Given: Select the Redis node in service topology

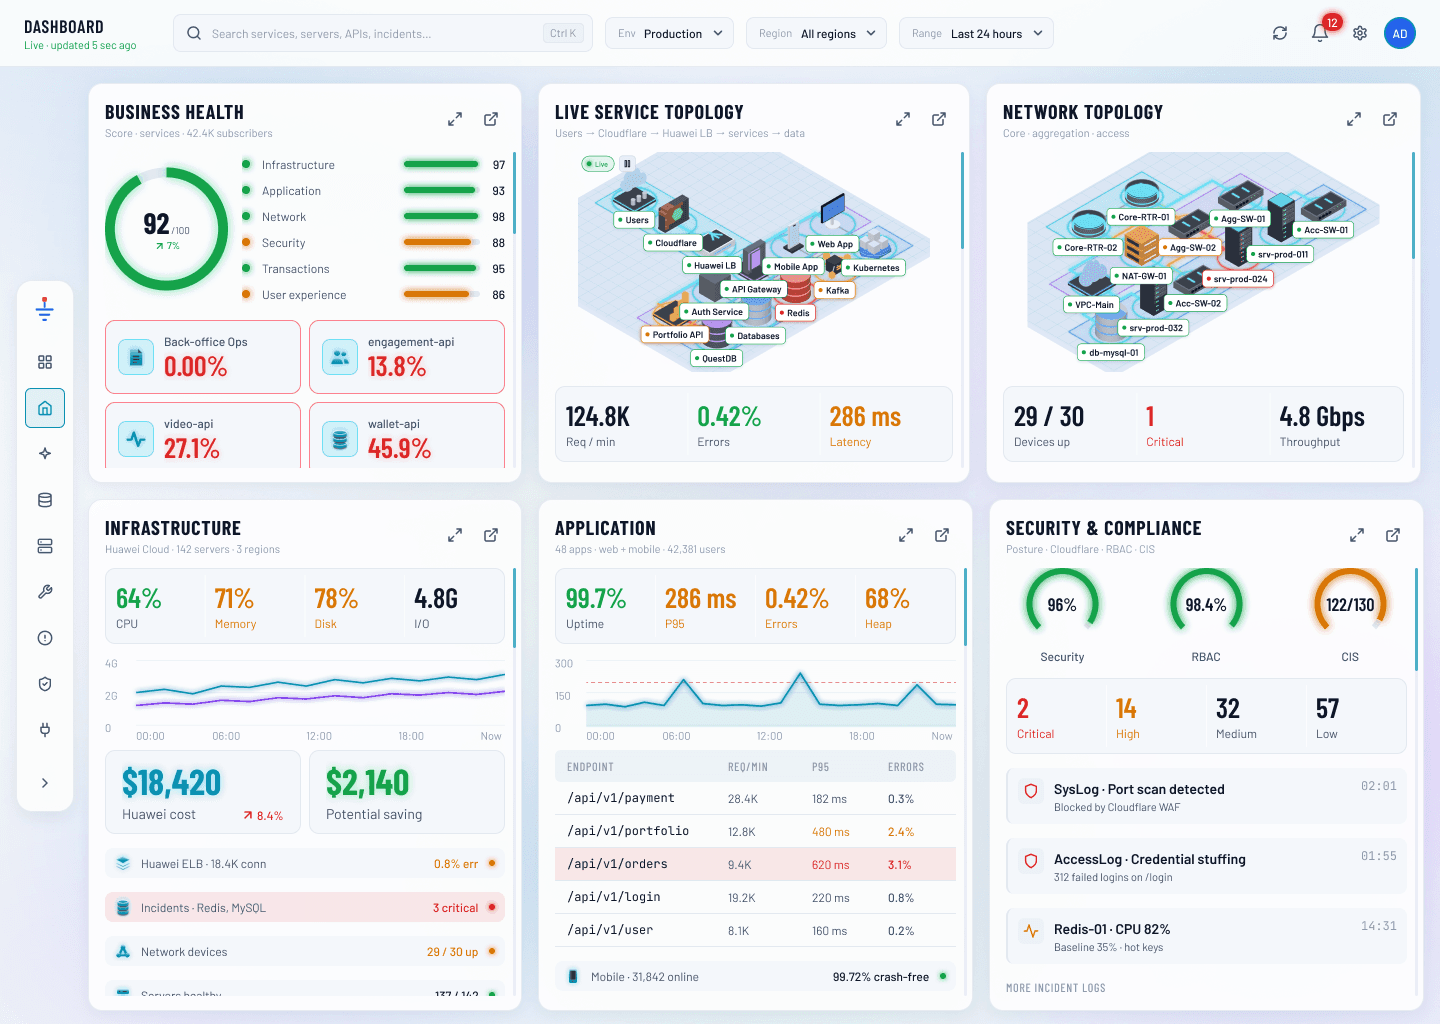Looking at the screenshot, I should 795,313.
